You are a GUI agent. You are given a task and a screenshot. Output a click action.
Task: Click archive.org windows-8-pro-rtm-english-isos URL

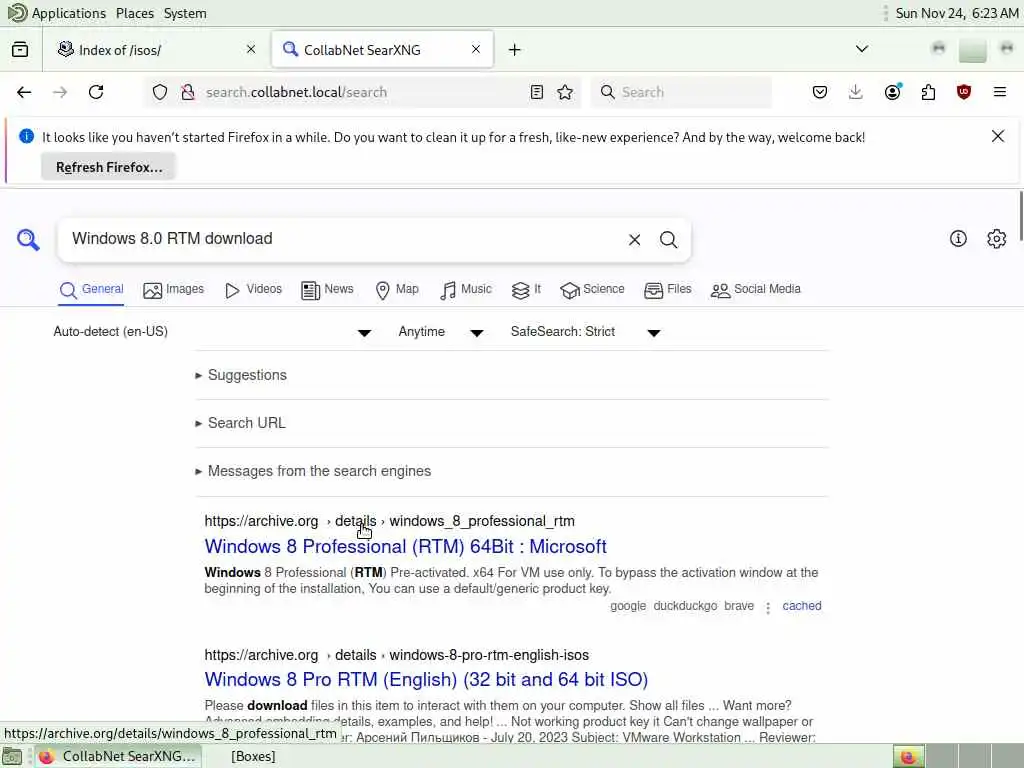click(x=396, y=655)
